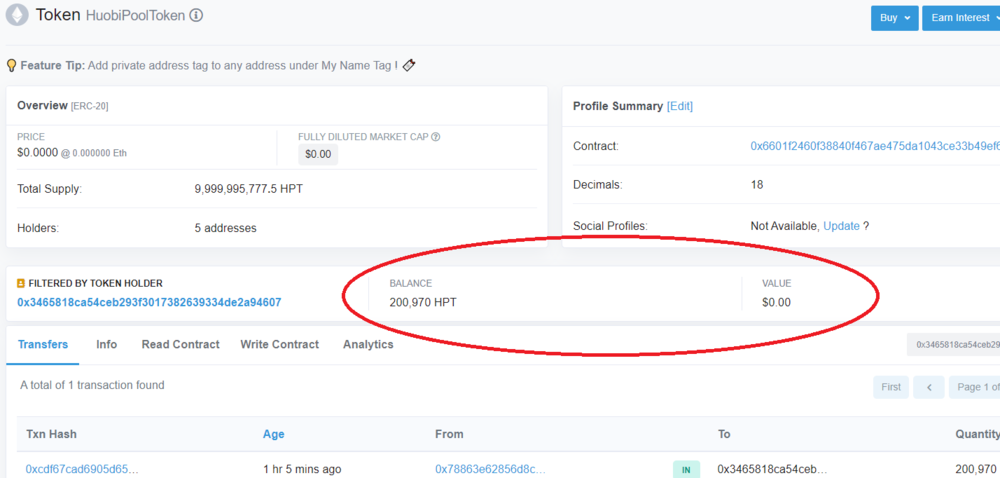This screenshot has width=1000, height=478.
Task: Click the Update social profiles link
Action: coord(841,226)
